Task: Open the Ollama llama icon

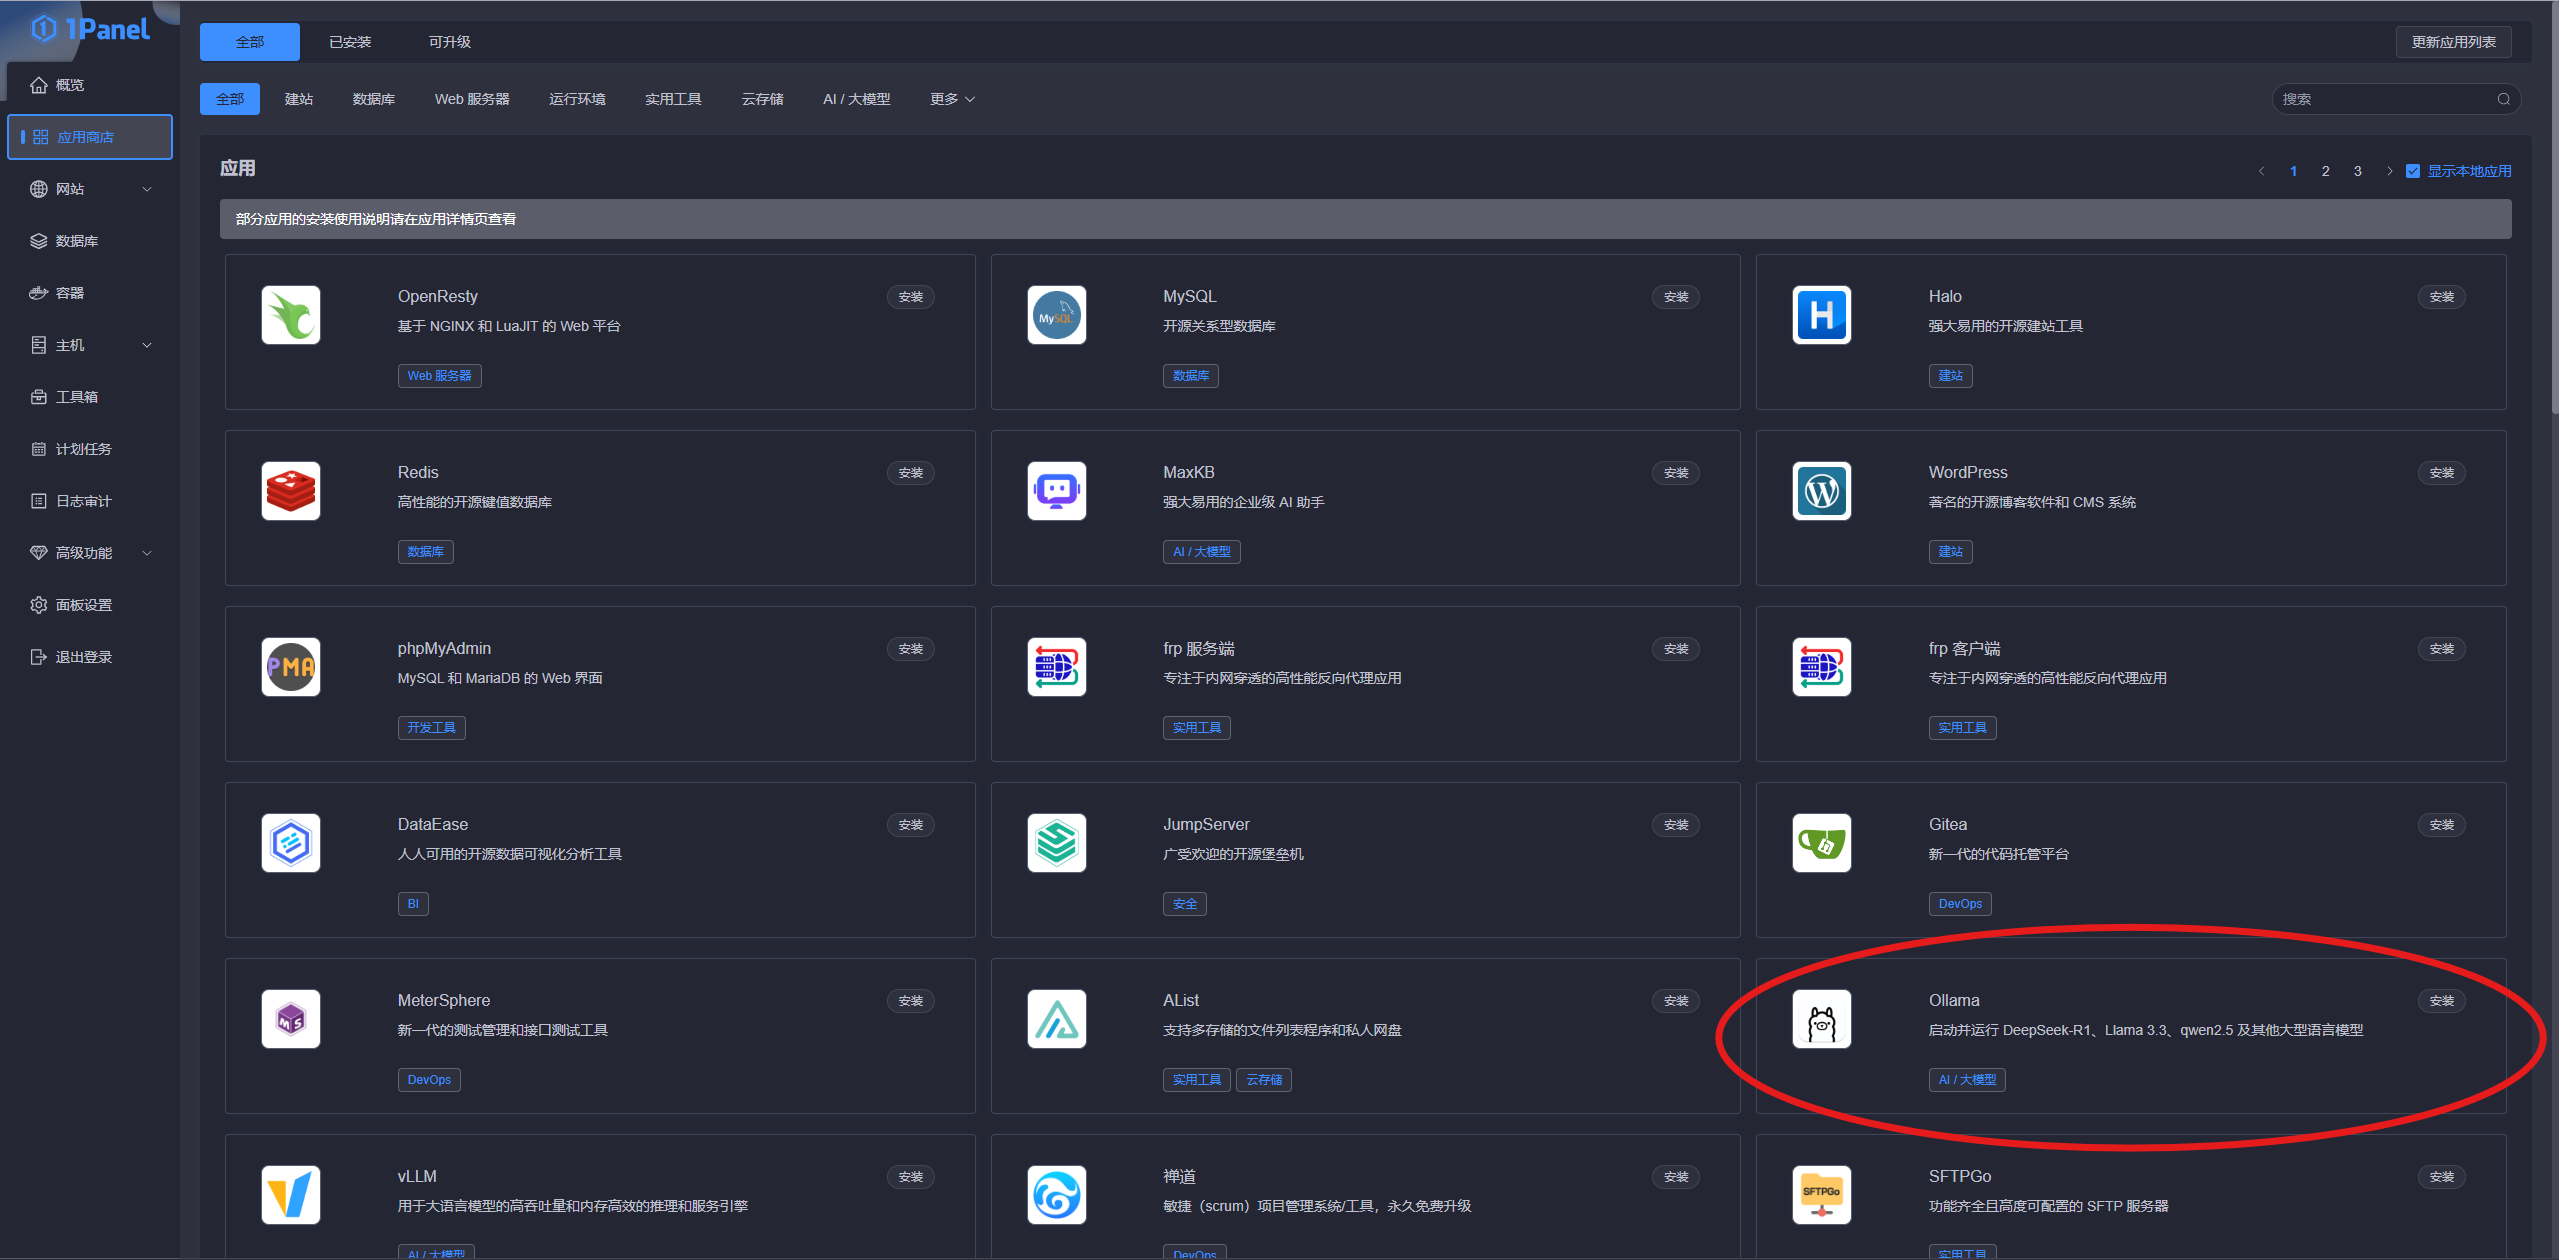Action: (x=1821, y=1019)
